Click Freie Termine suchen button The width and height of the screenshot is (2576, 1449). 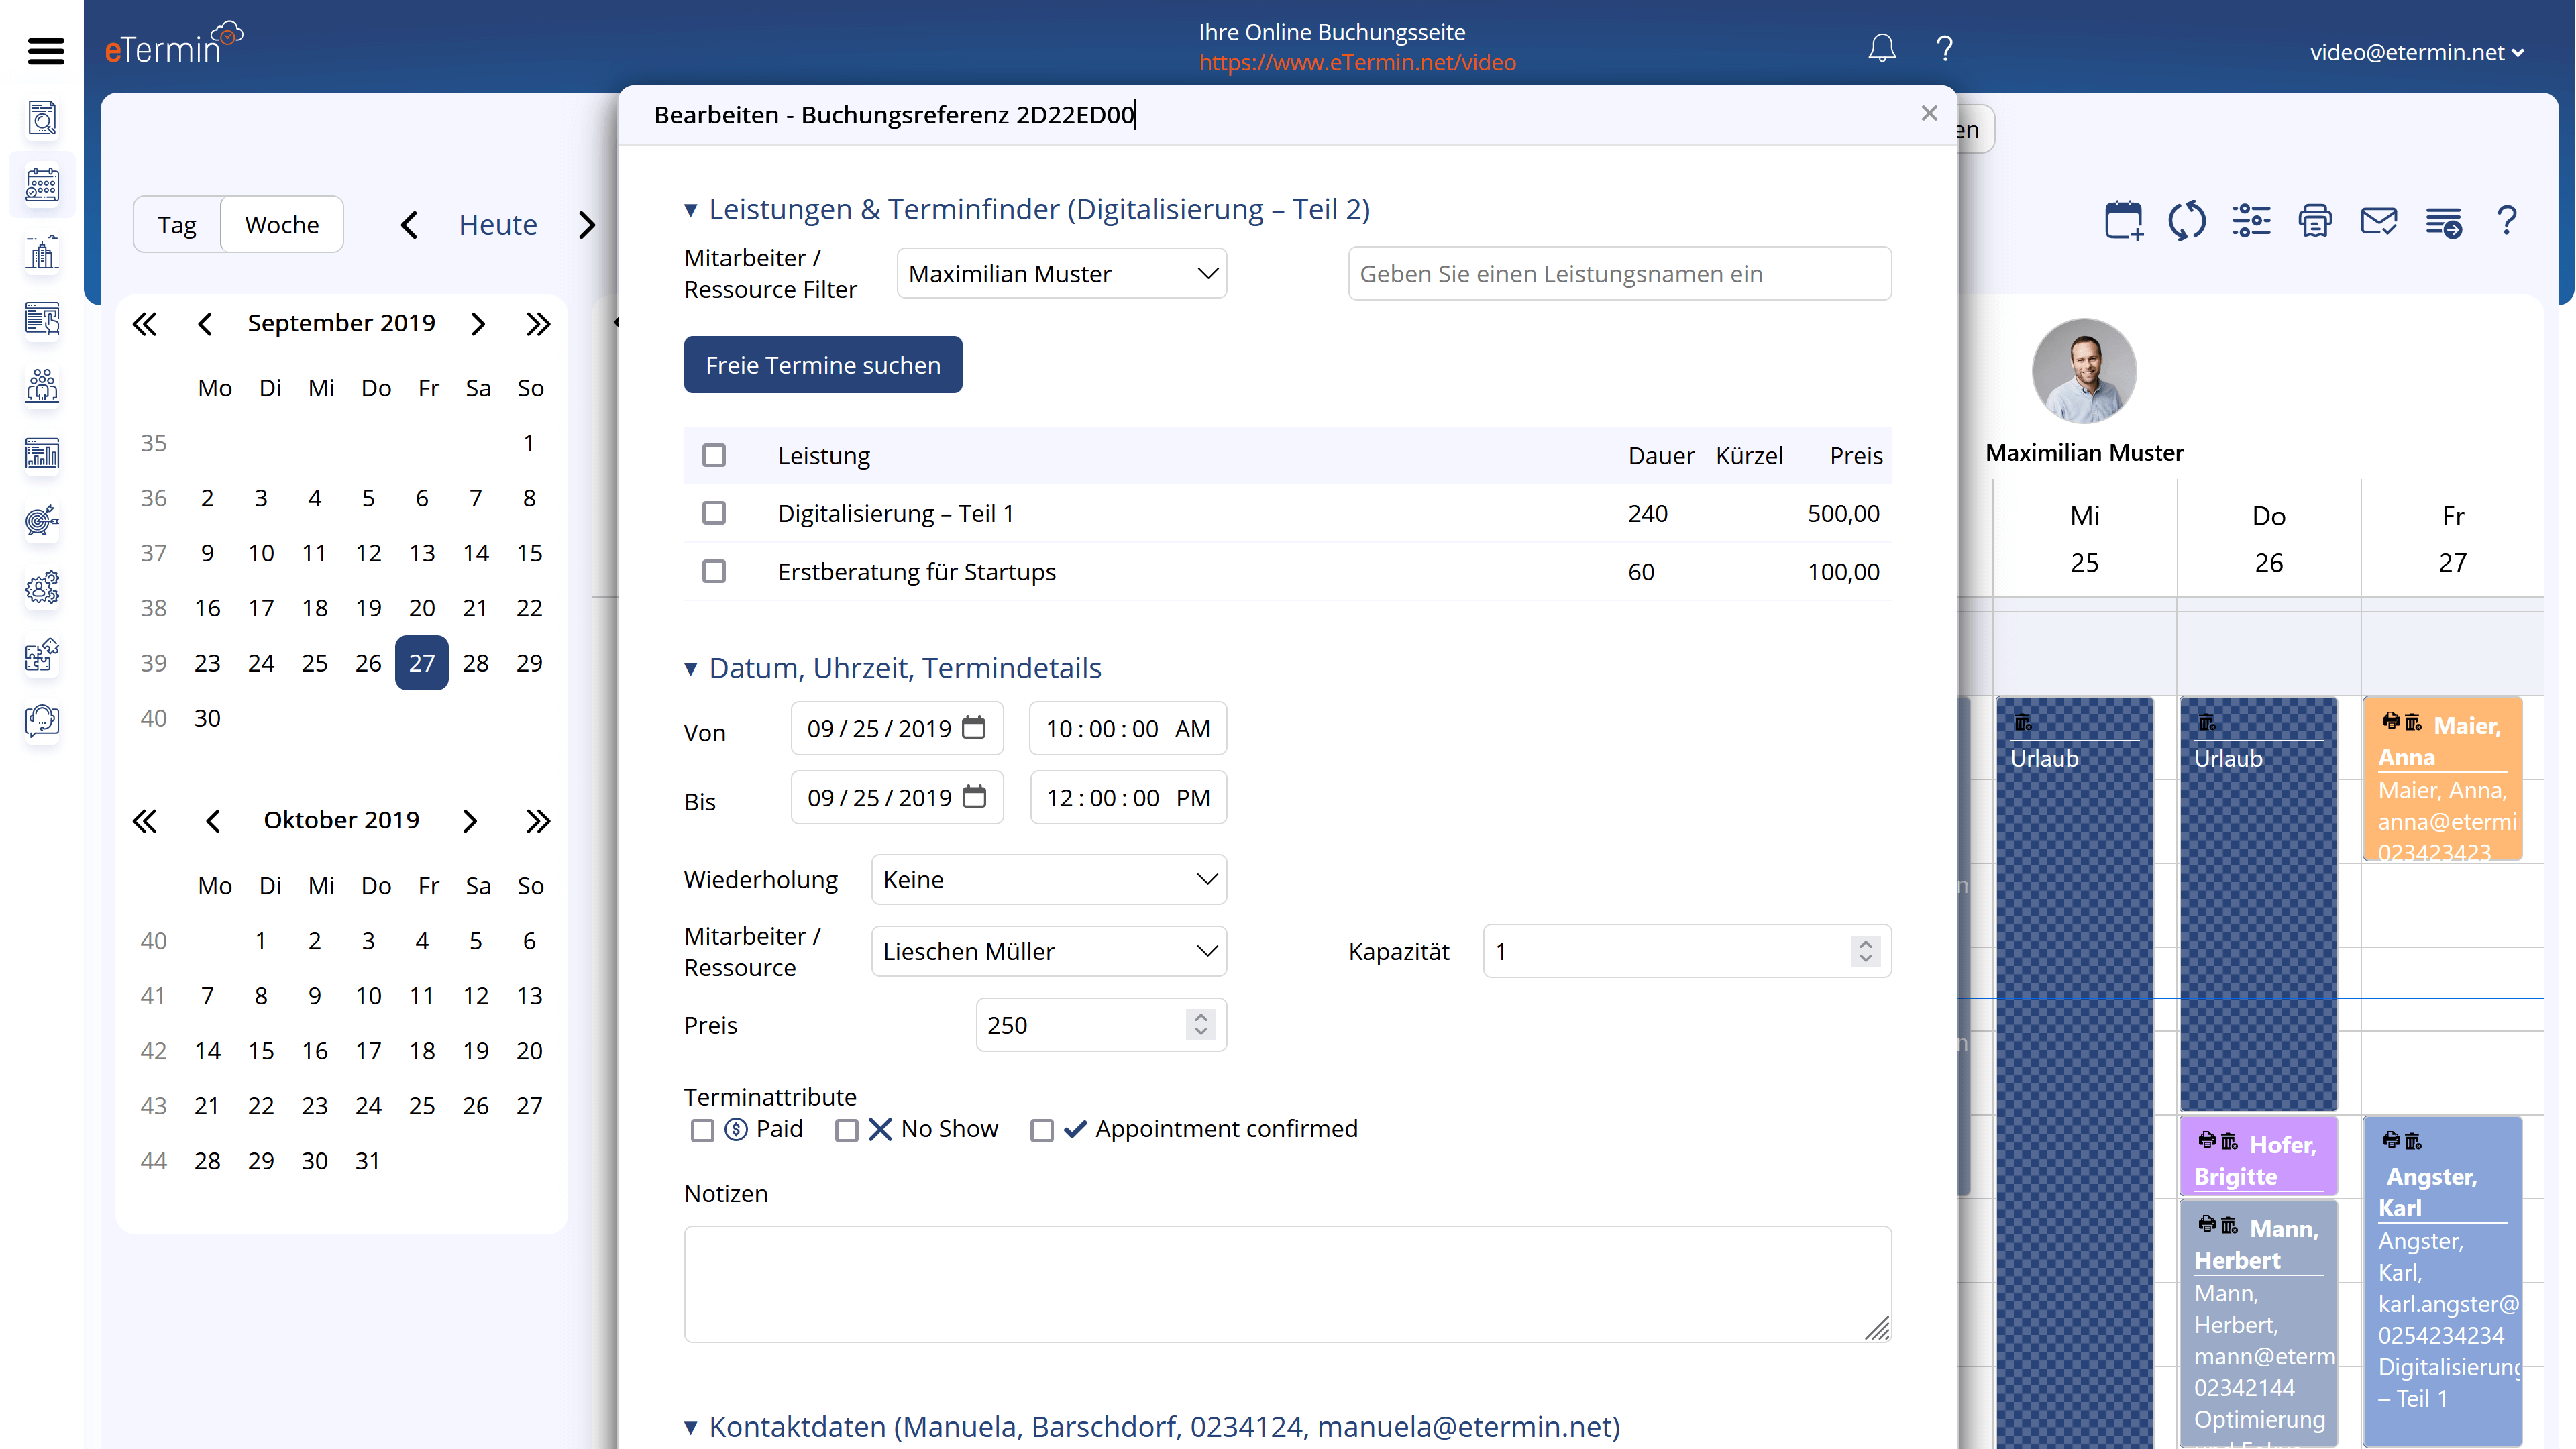(x=822, y=364)
